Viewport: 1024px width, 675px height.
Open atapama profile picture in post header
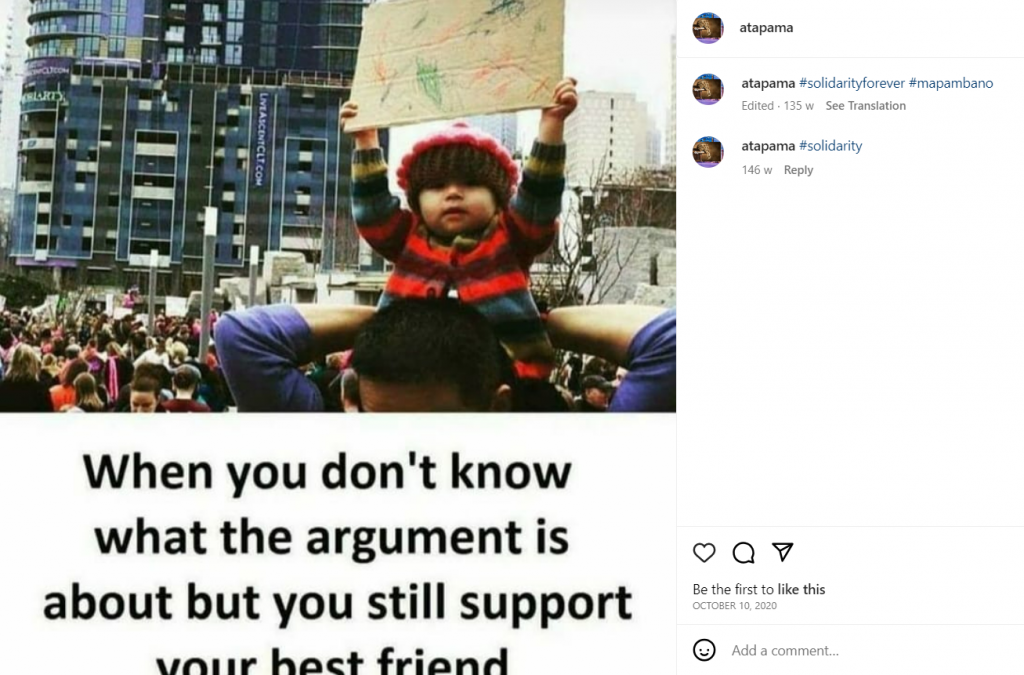pos(708,28)
